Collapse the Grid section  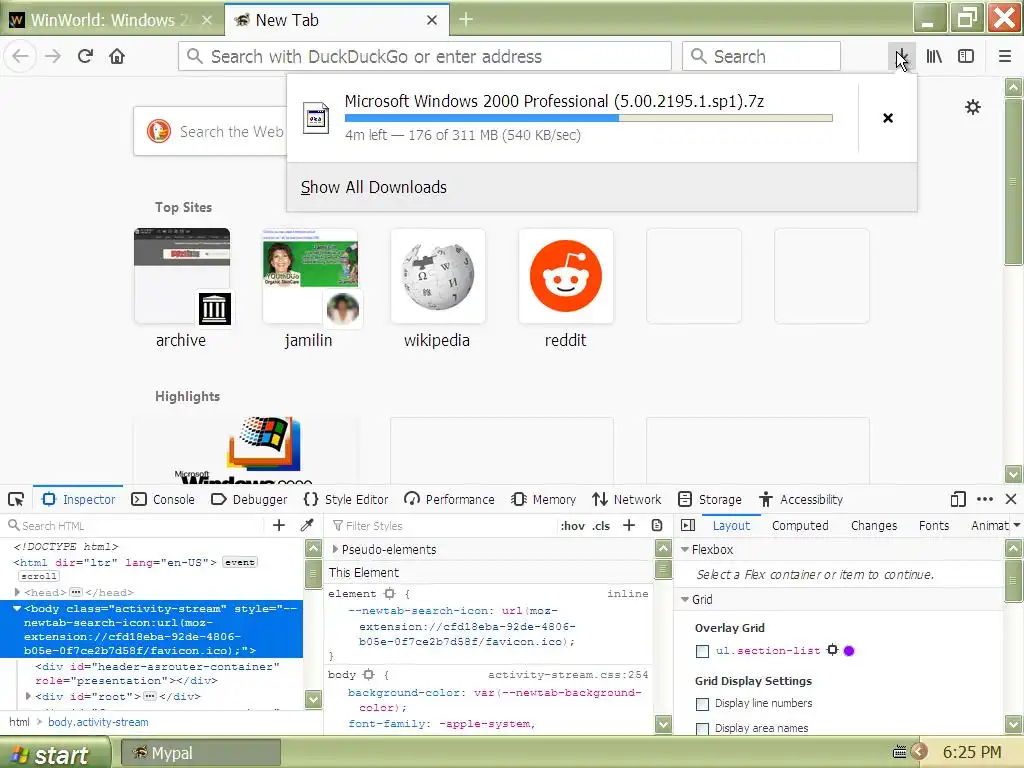point(685,600)
